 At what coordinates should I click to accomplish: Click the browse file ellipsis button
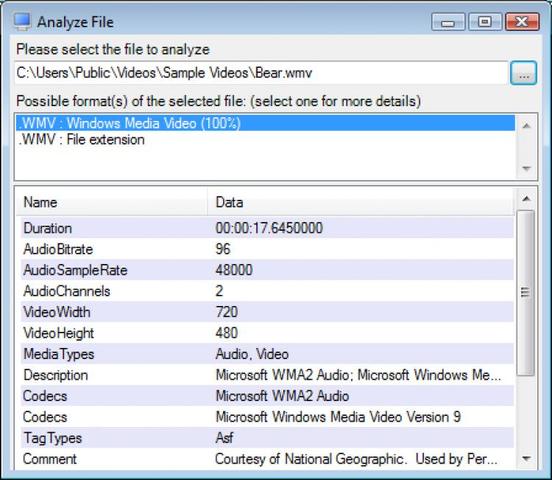pyautogui.click(x=523, y=73)
